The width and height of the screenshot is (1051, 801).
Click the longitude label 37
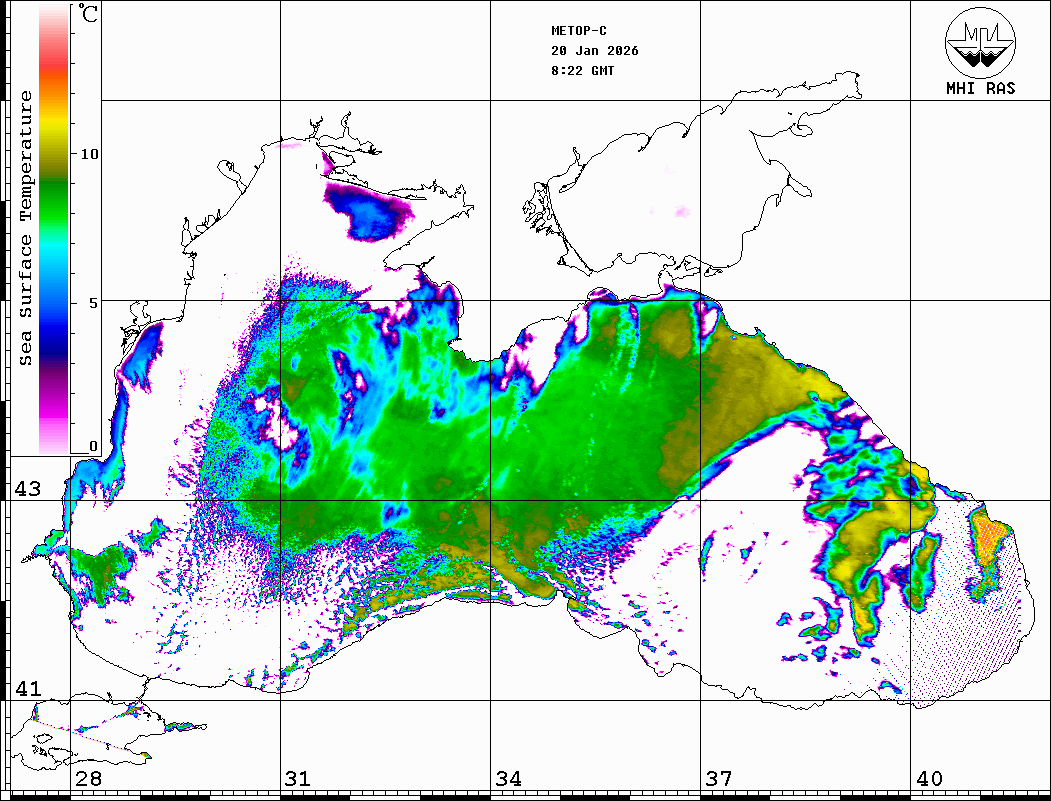pyautogui.click(x=718, y=779)
